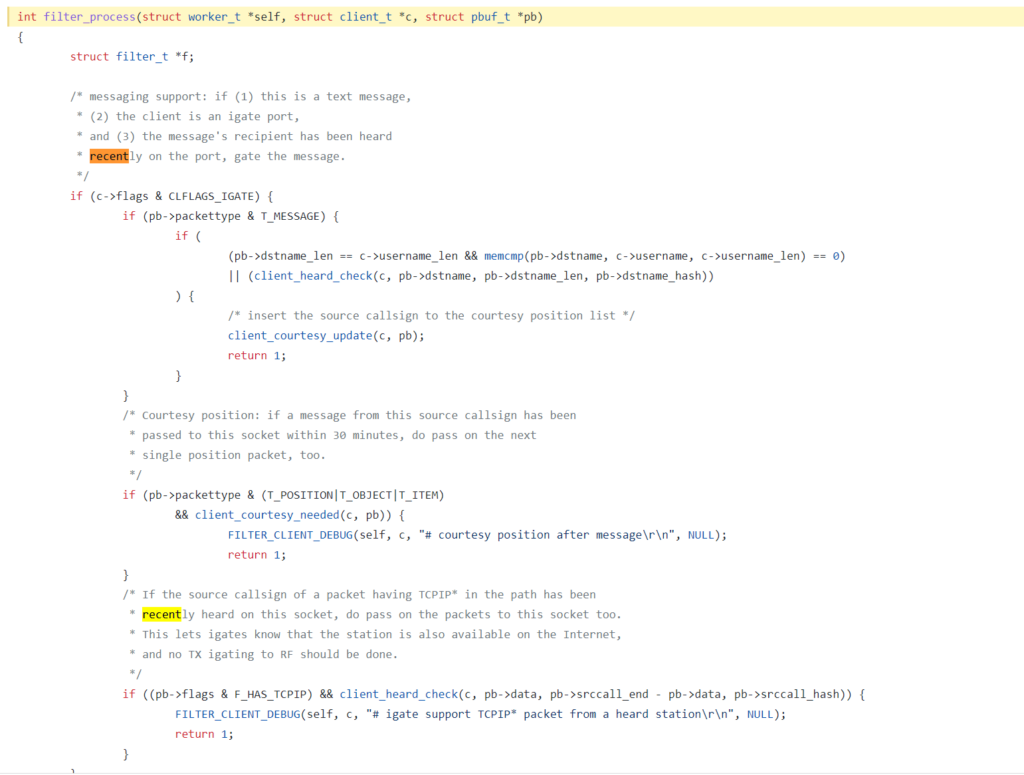
Task: Click the 'and no TX igating to RF' comment
Action: click(263, 654)
